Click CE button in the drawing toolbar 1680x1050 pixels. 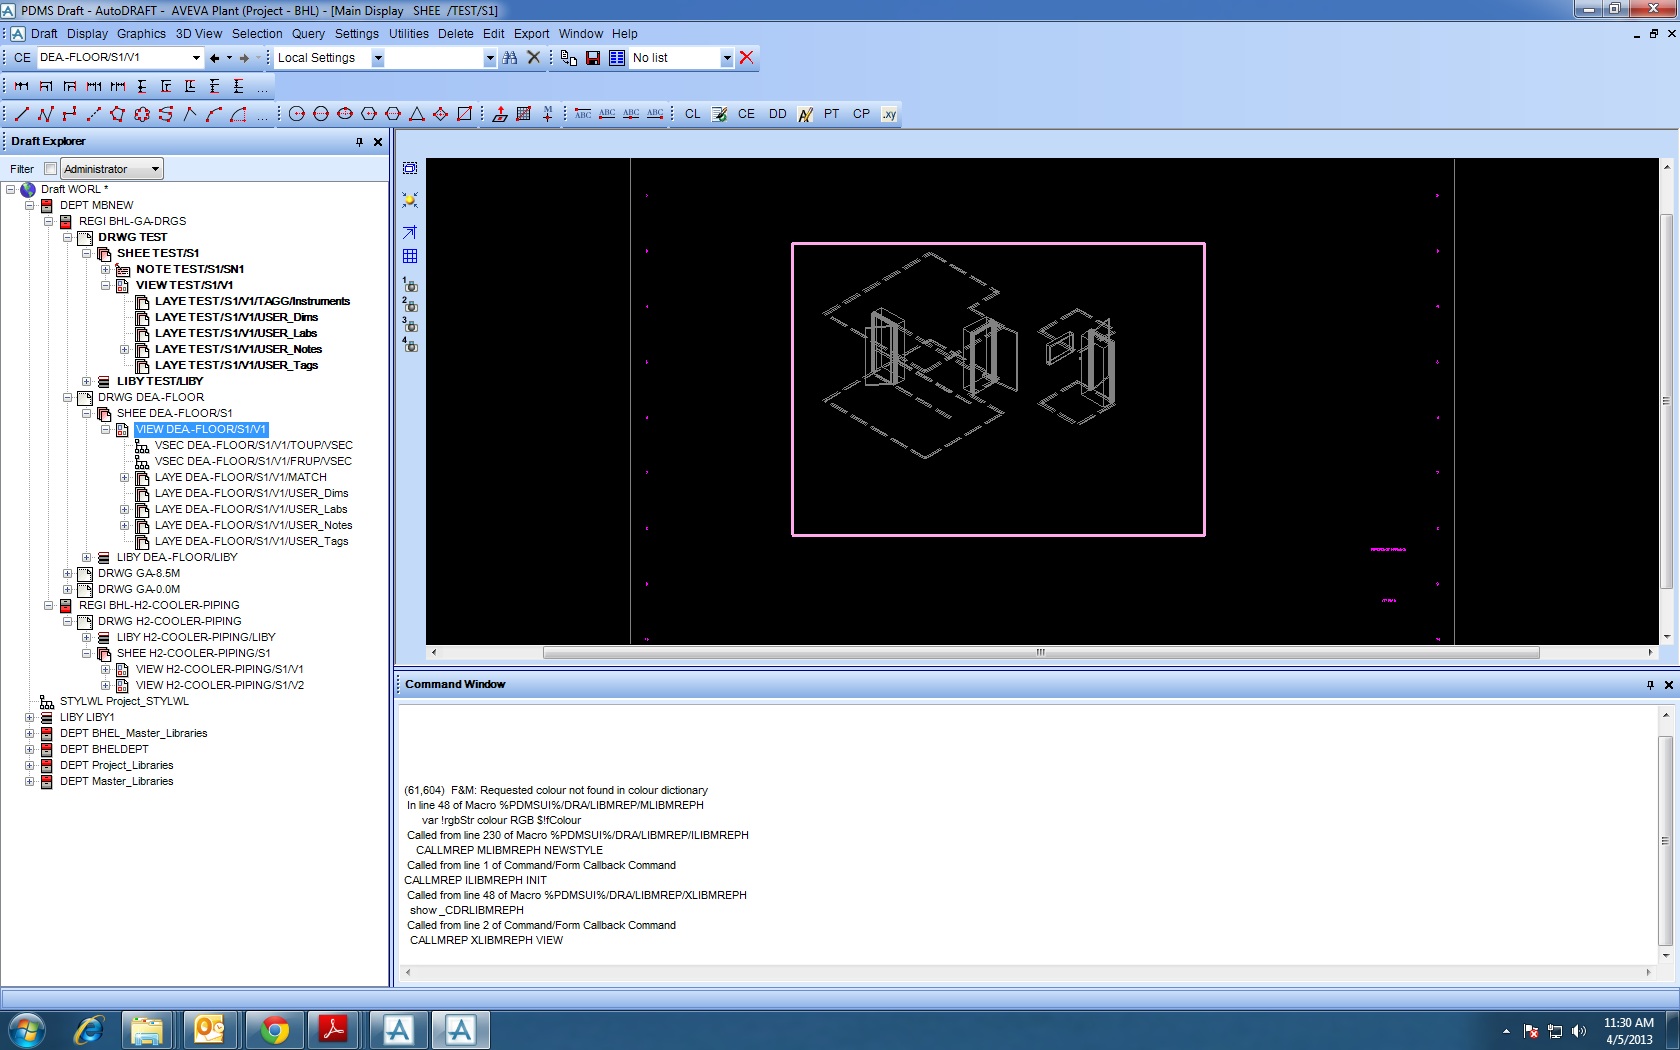tap(746, 114)
